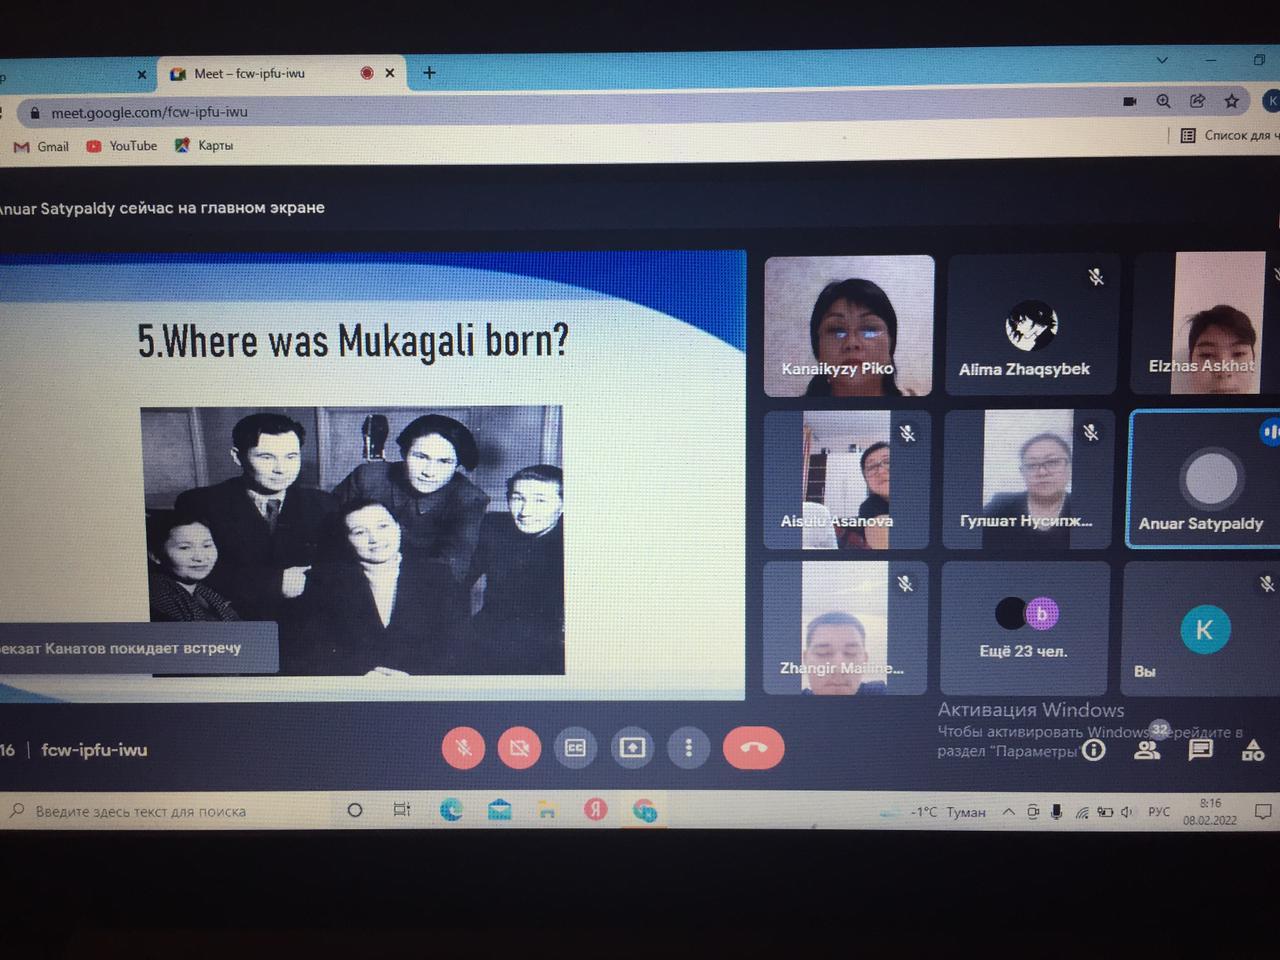Open the Meet activities icon

pos(1252,751)
